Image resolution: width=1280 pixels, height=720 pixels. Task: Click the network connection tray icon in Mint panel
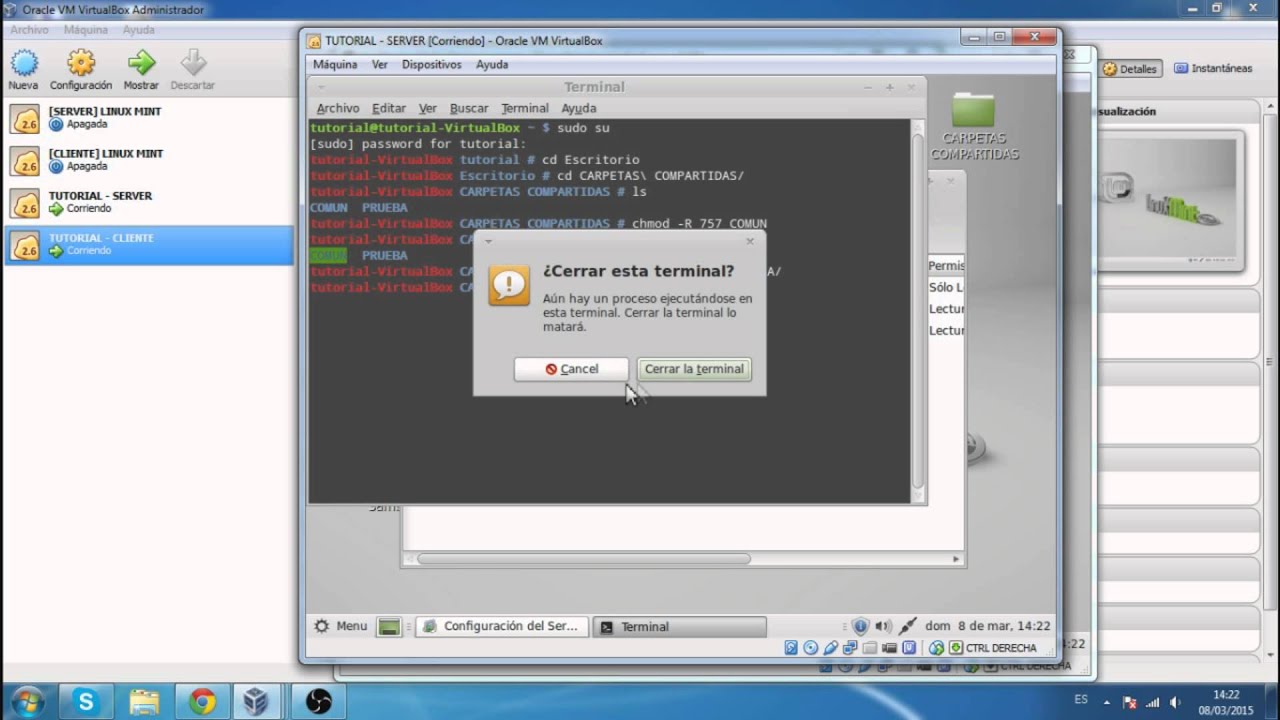tap(907, 626)
